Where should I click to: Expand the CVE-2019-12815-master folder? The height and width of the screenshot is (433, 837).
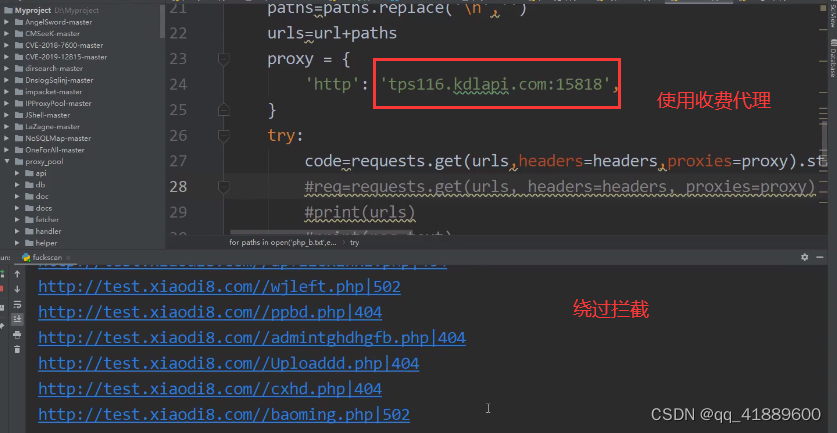(x=7, y=57)
